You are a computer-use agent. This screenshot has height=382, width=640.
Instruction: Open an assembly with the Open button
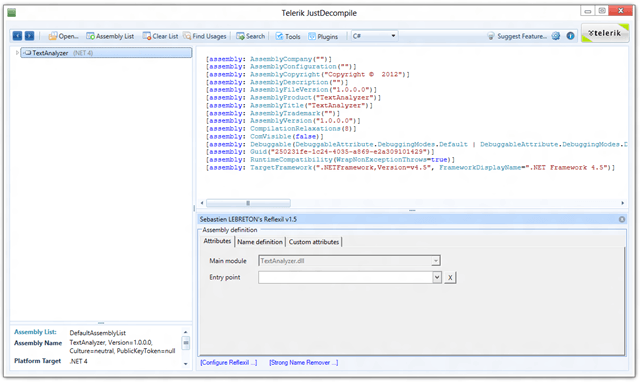pyautogui.click(x=64, y=36)
